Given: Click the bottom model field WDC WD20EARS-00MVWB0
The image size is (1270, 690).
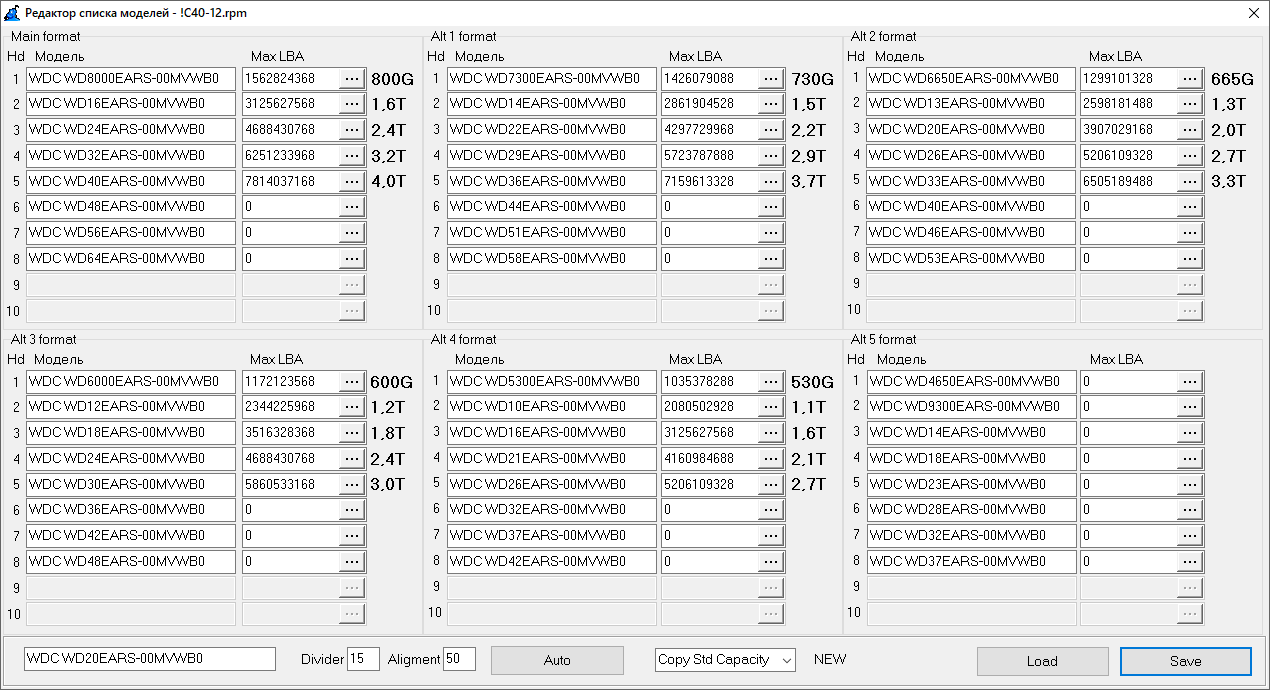Looking at the screenshot, I should click(150, 659).
